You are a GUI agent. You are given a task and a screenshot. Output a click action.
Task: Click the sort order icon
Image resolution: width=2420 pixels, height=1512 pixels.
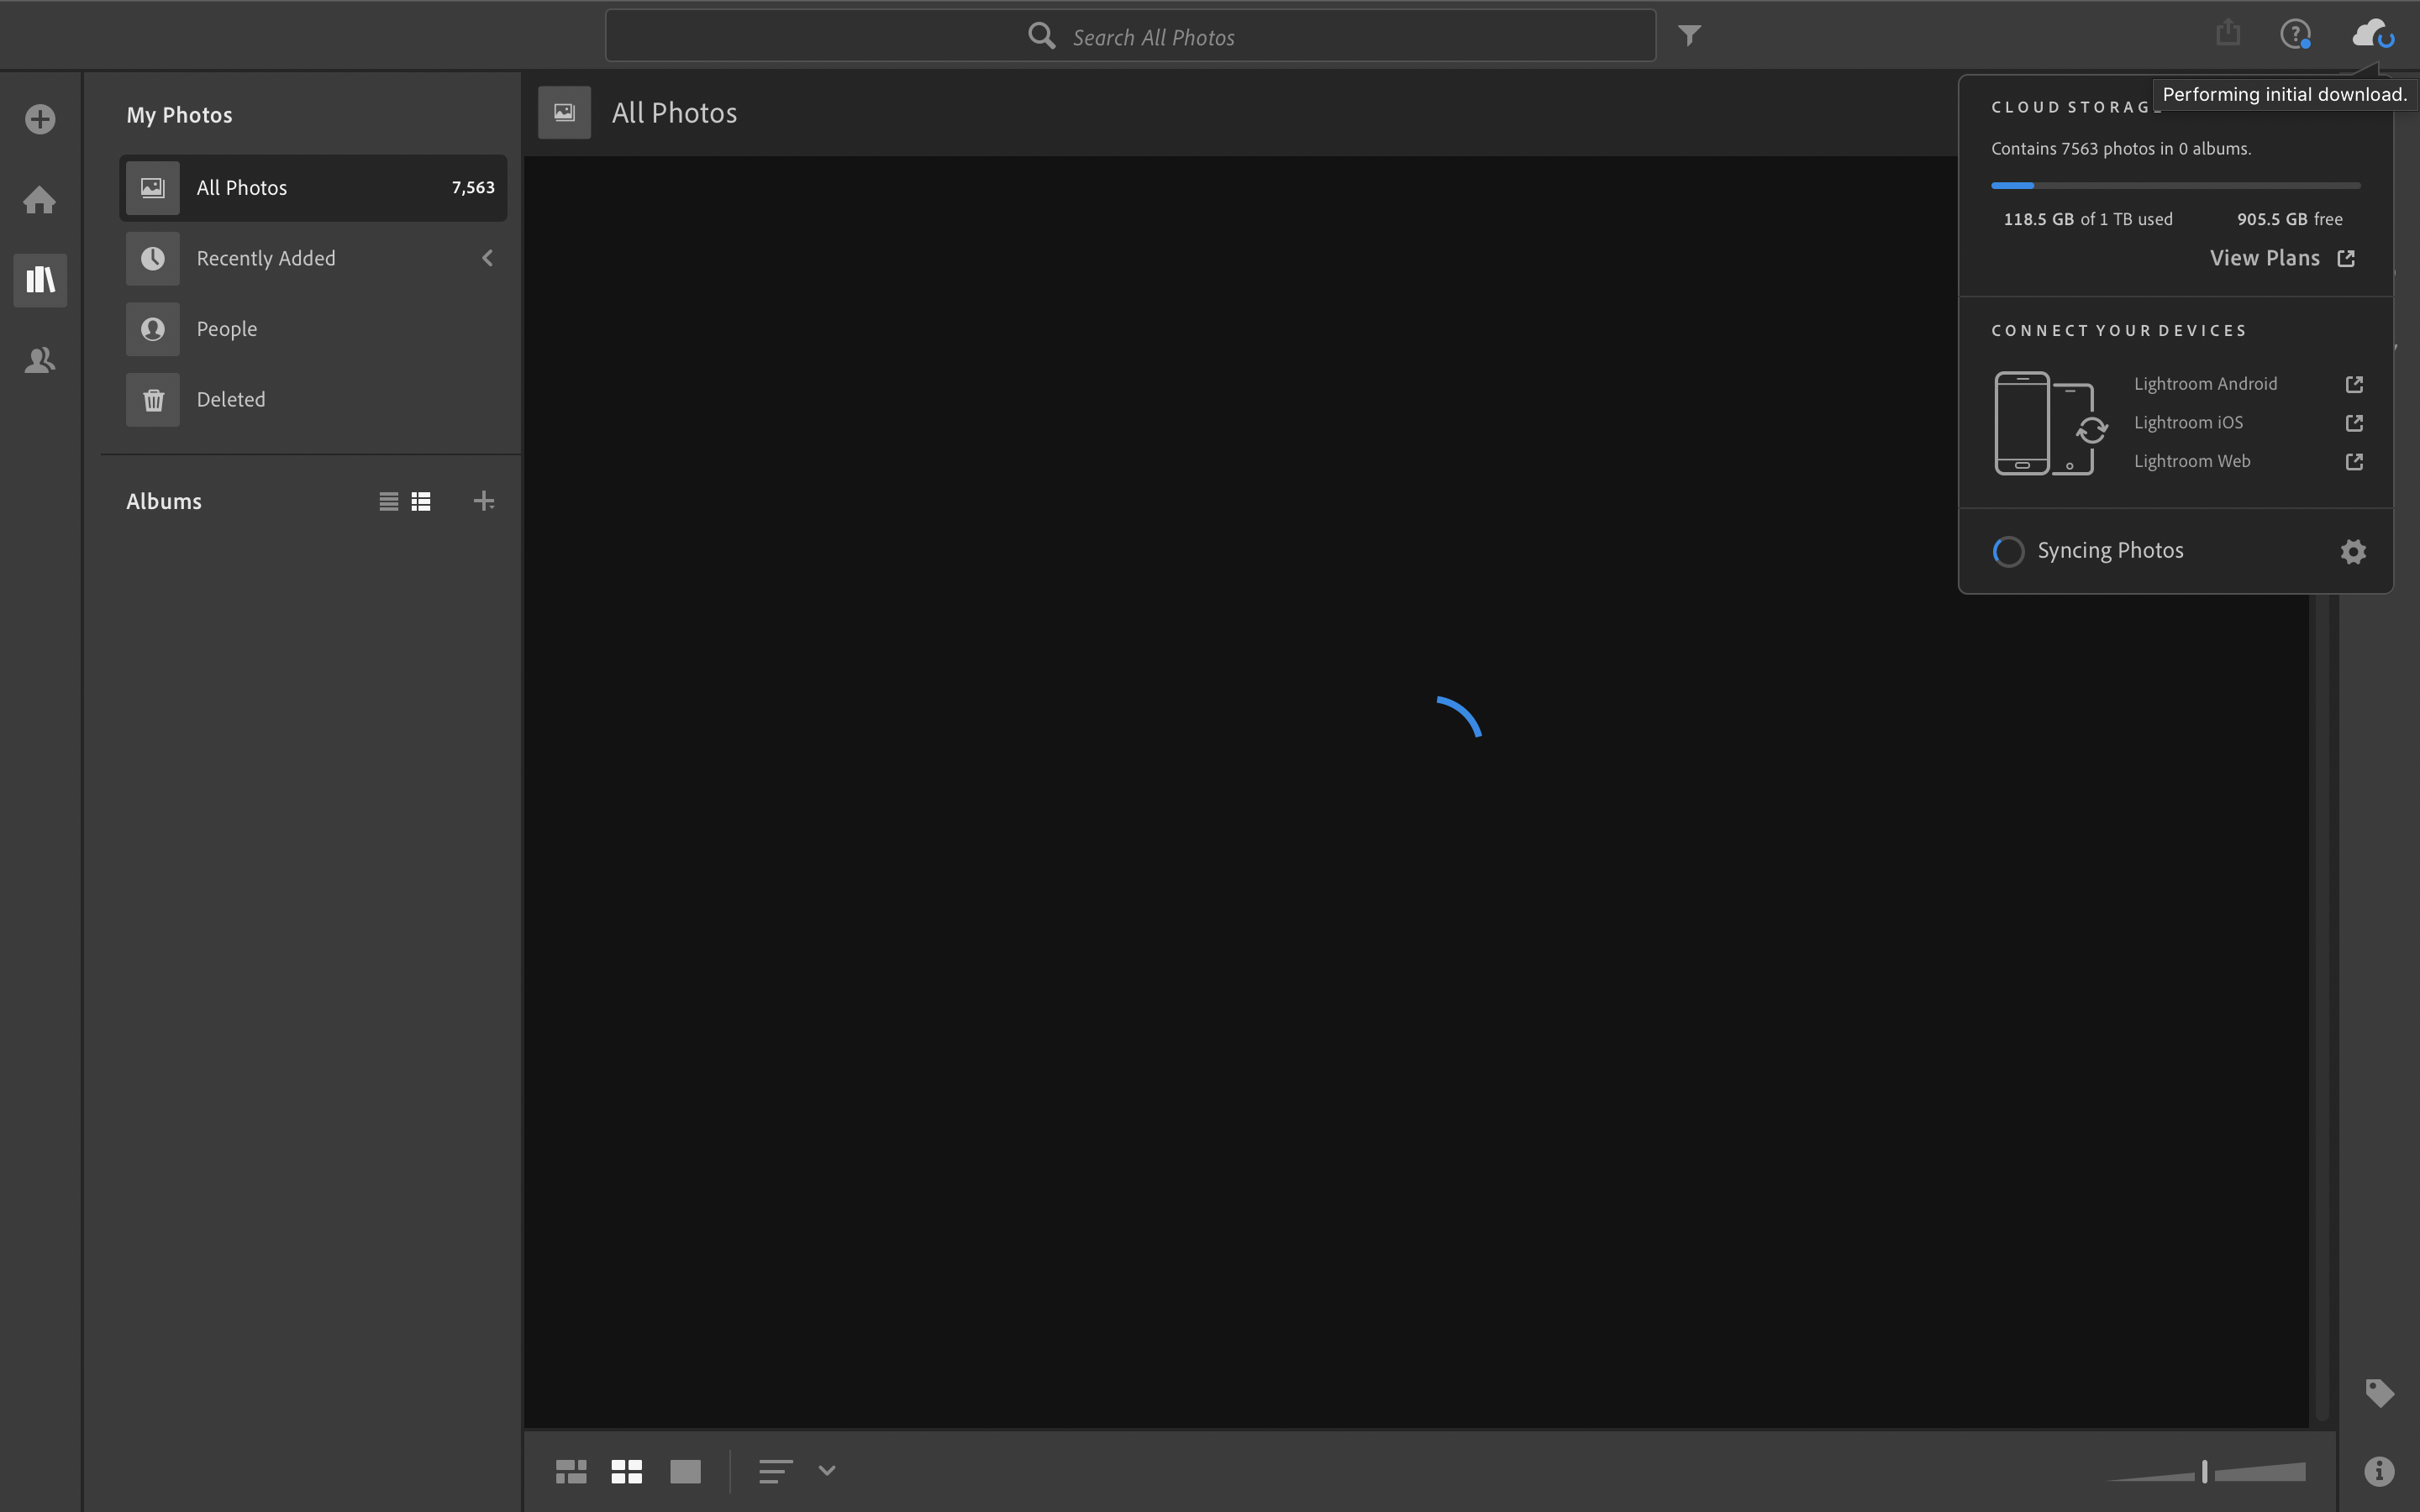tap(775, 1471)
